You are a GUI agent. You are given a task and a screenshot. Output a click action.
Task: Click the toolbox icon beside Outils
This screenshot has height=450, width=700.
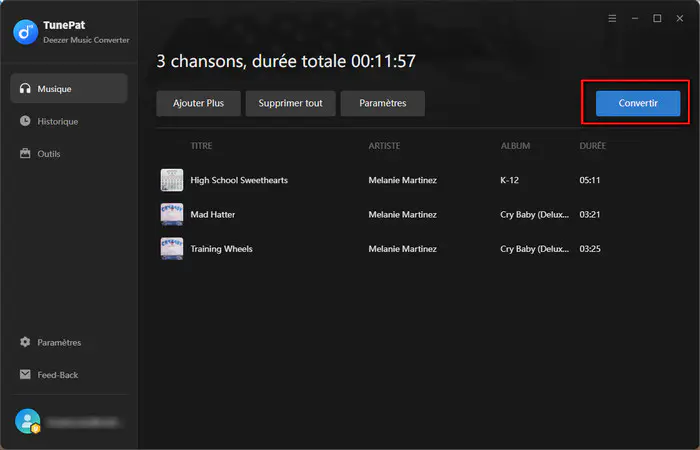click(25, 153)
